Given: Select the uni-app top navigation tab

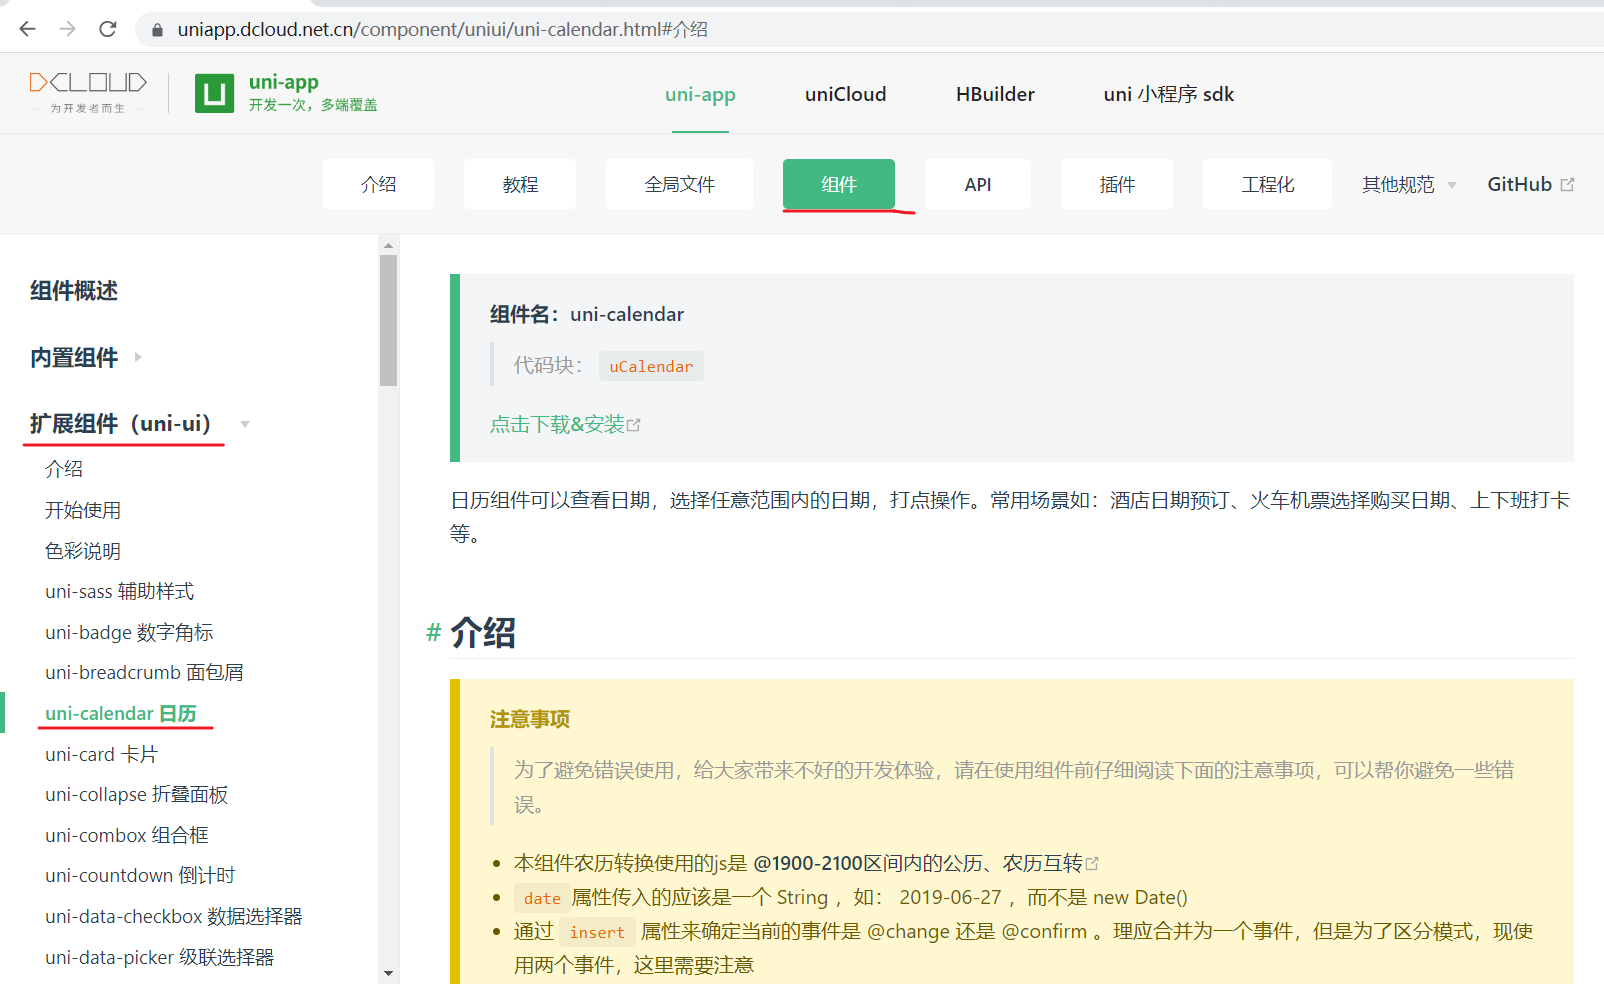Looking at the screenshot, I should (x=700, y=94).
